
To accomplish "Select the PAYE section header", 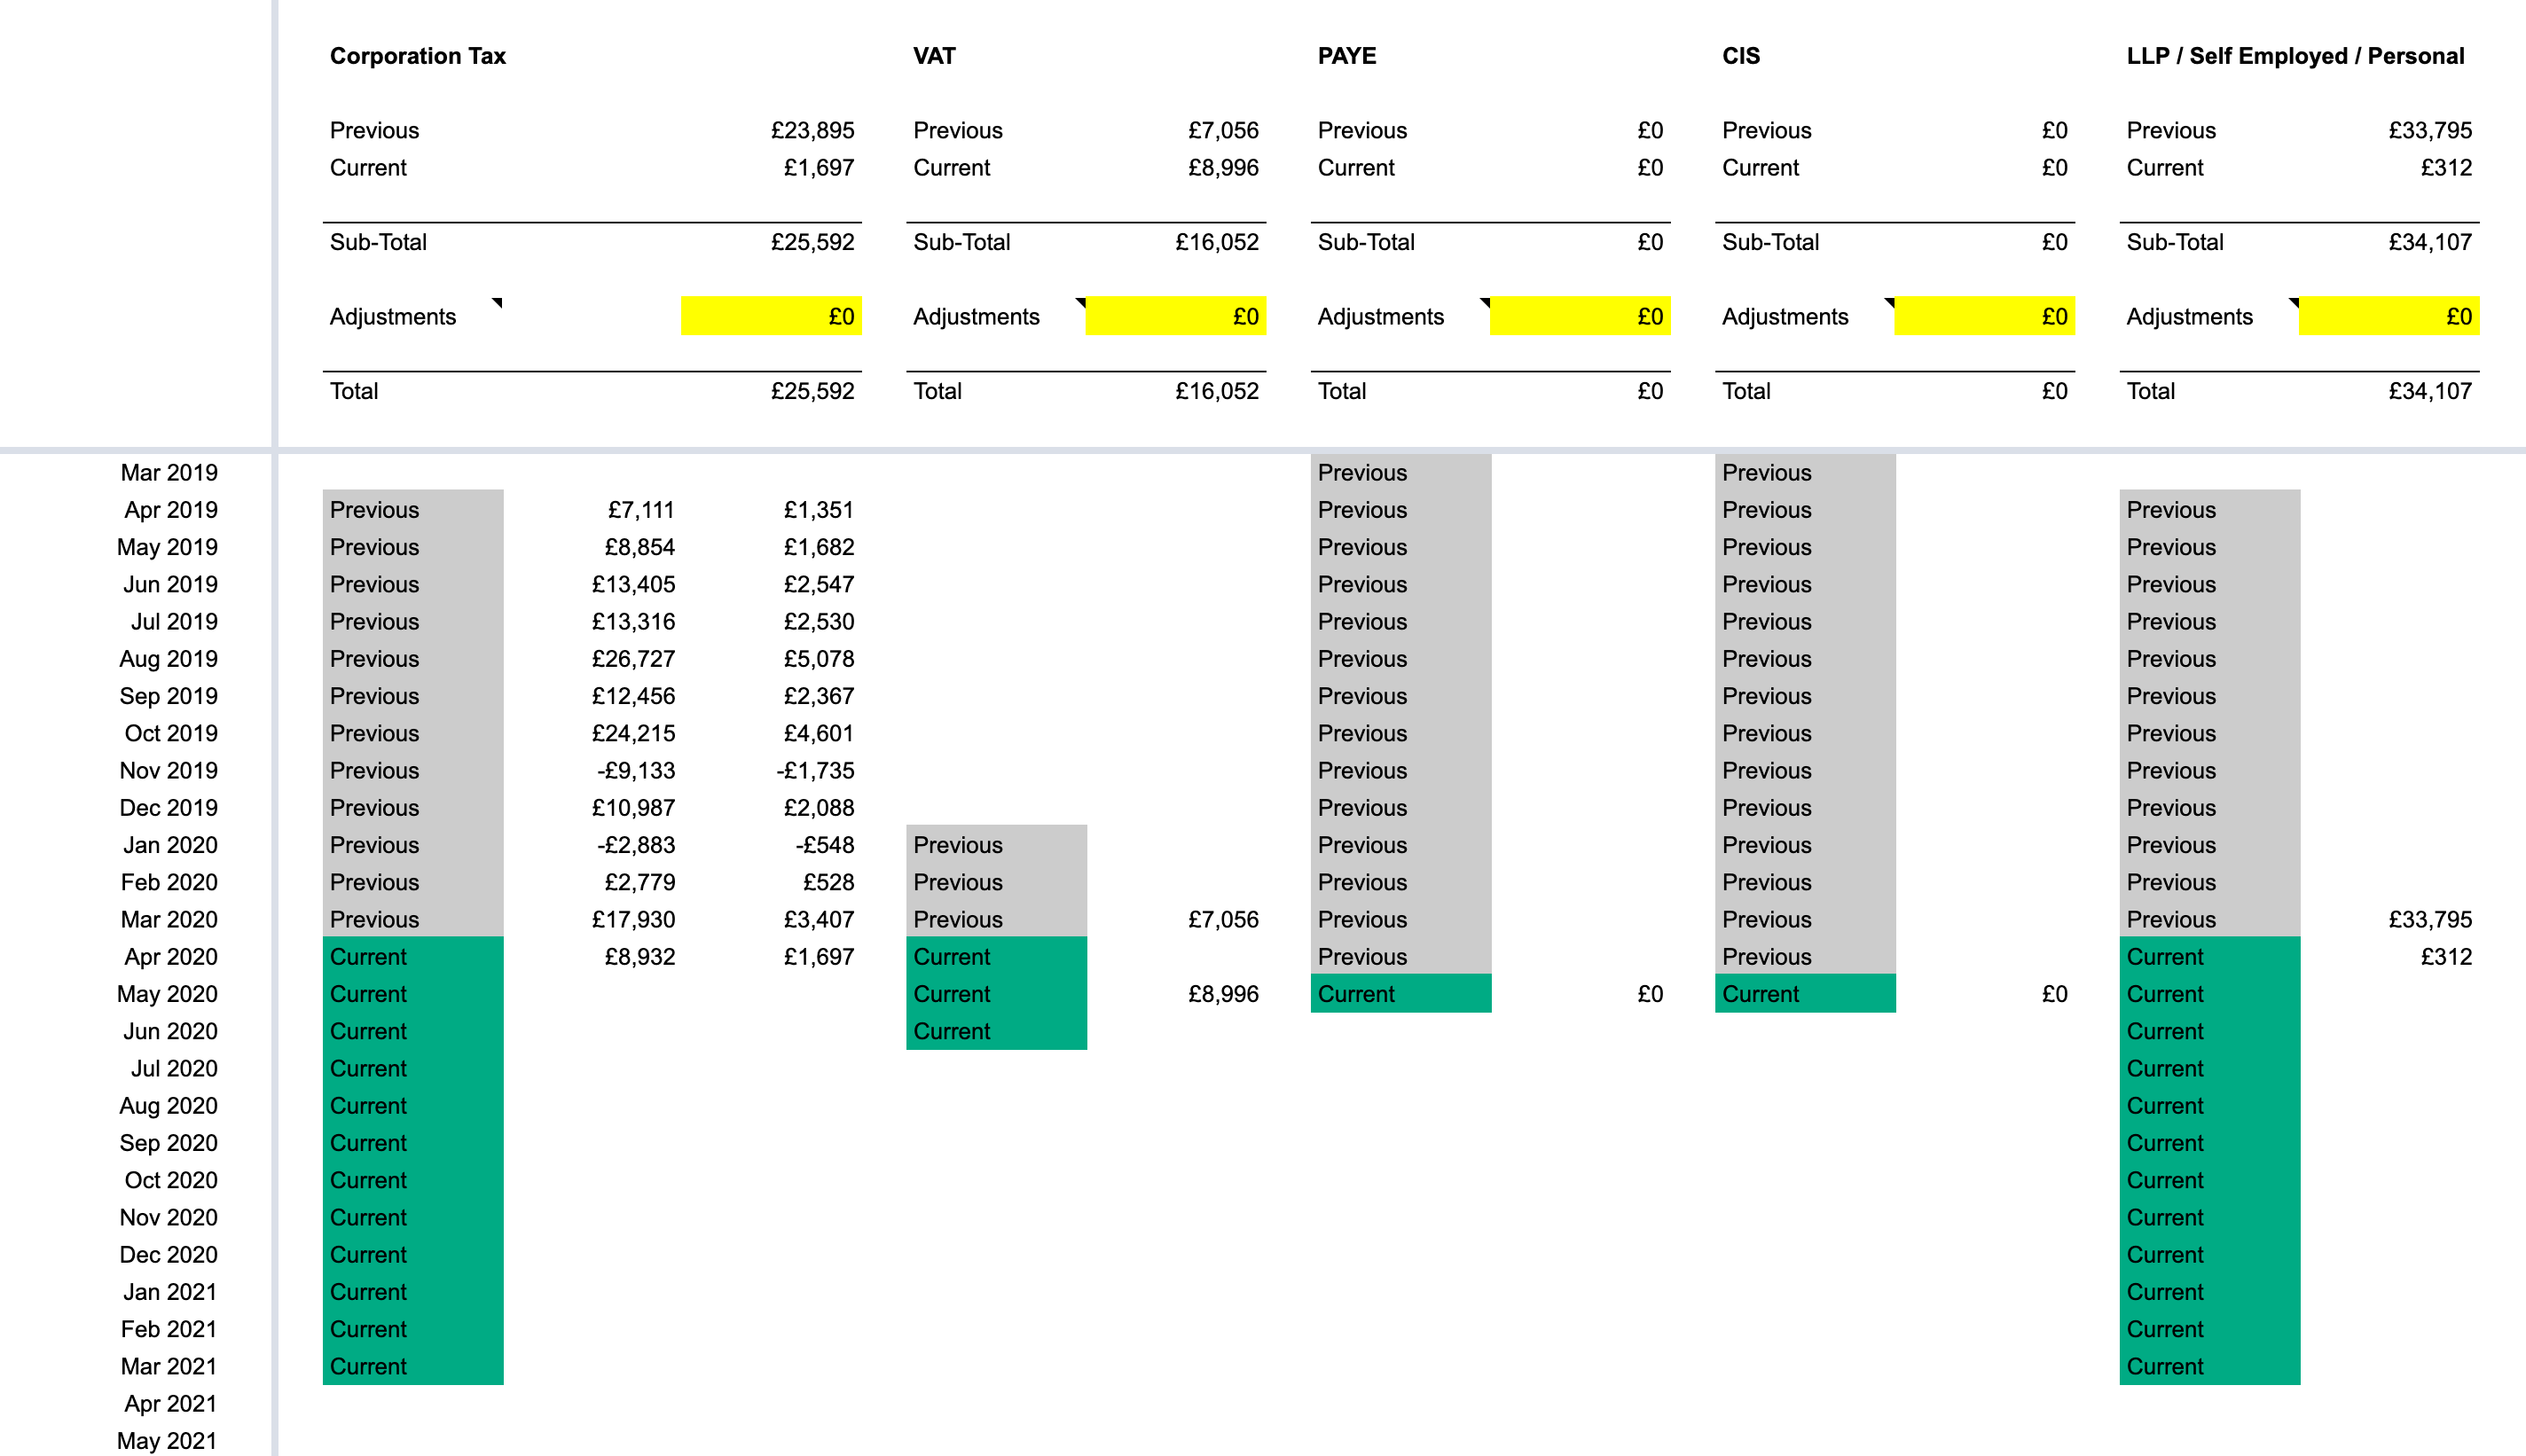I will [1346, 56].
